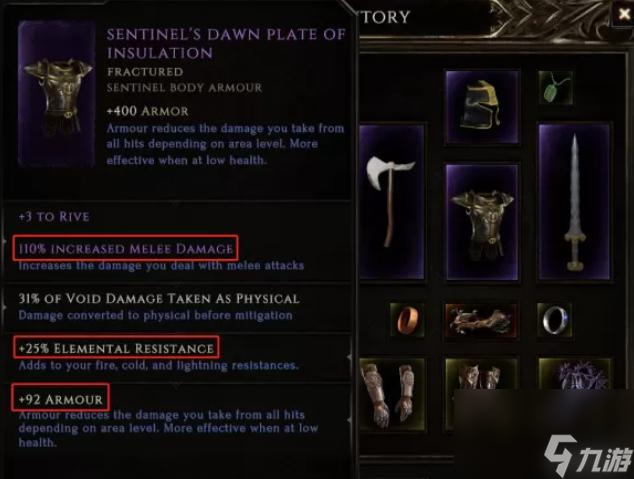This screenshot has height=479, width=634.
Task: Click the copper ring slot
Action: click(408, 320)
